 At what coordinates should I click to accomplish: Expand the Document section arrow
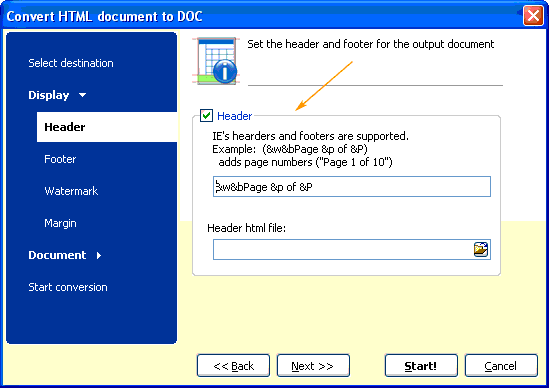coord(99,255)
